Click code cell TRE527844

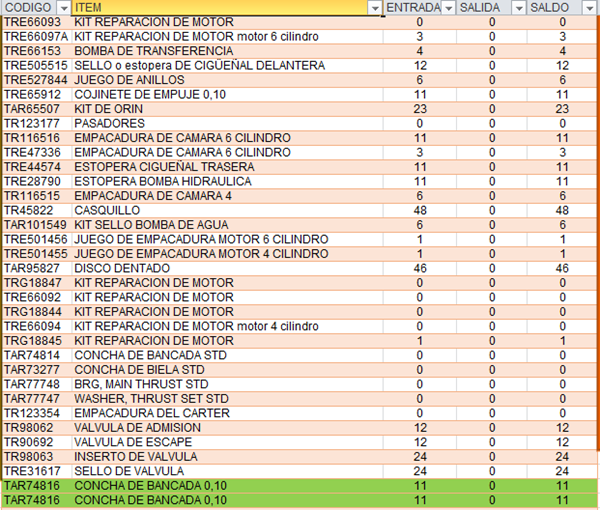(37, 80)
